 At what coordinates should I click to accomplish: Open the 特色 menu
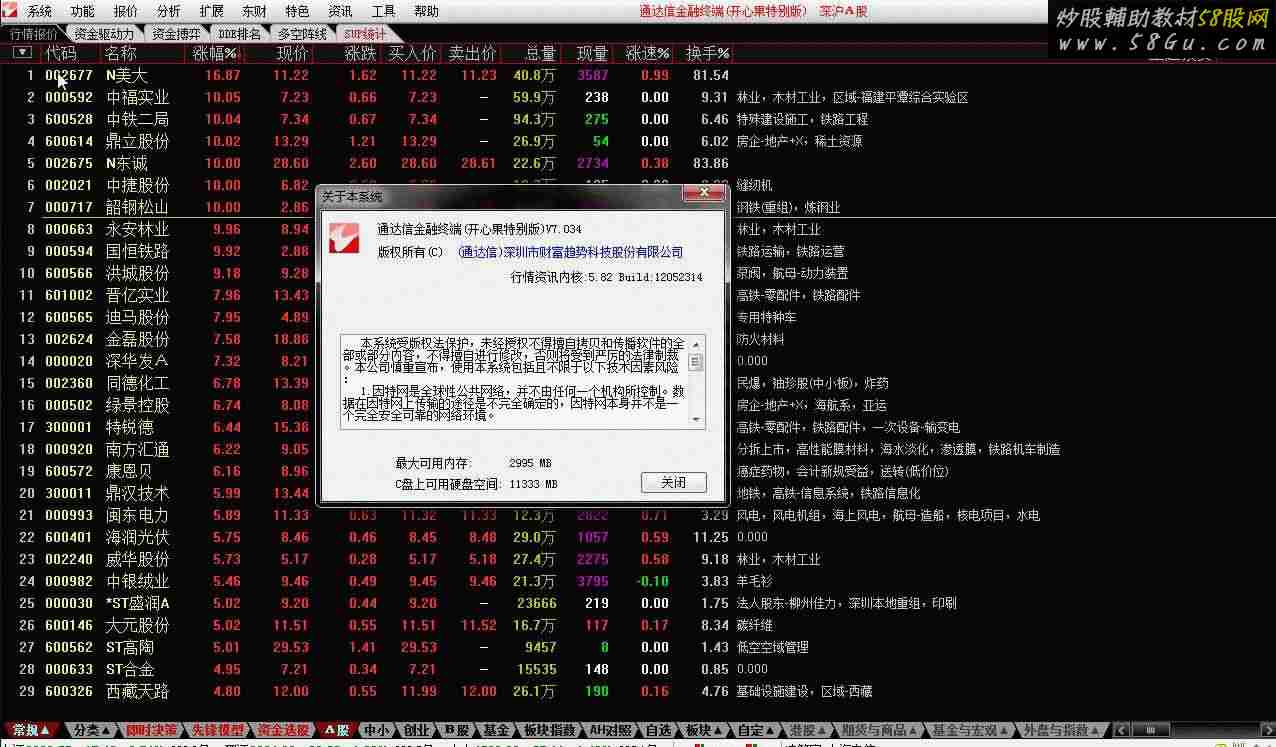(297, 11)
